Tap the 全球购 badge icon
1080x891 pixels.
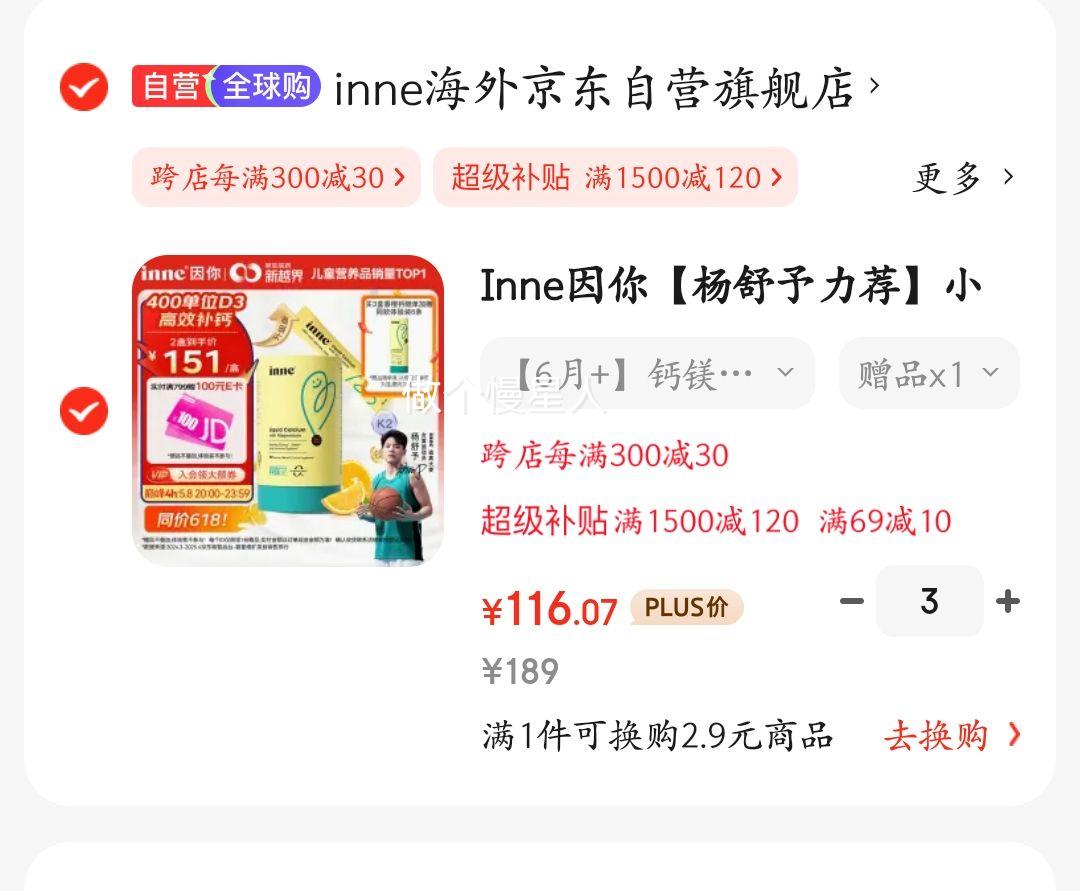click(x=267, y=87)
